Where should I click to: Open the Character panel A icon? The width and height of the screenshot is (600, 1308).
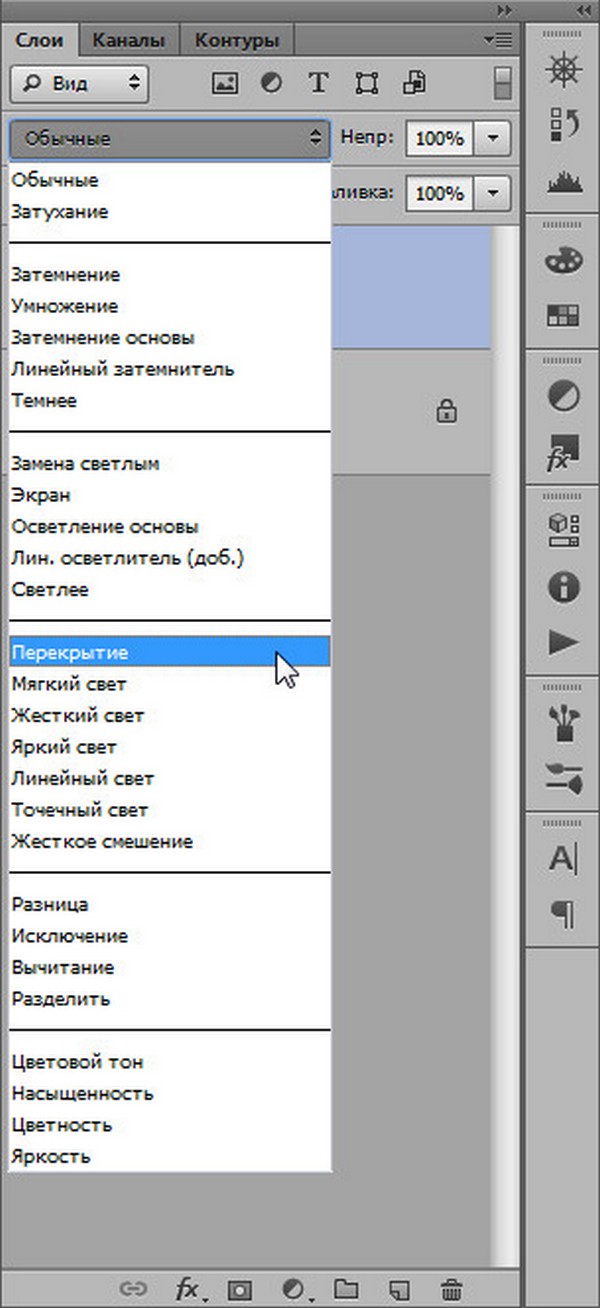[x=563, y=859]
